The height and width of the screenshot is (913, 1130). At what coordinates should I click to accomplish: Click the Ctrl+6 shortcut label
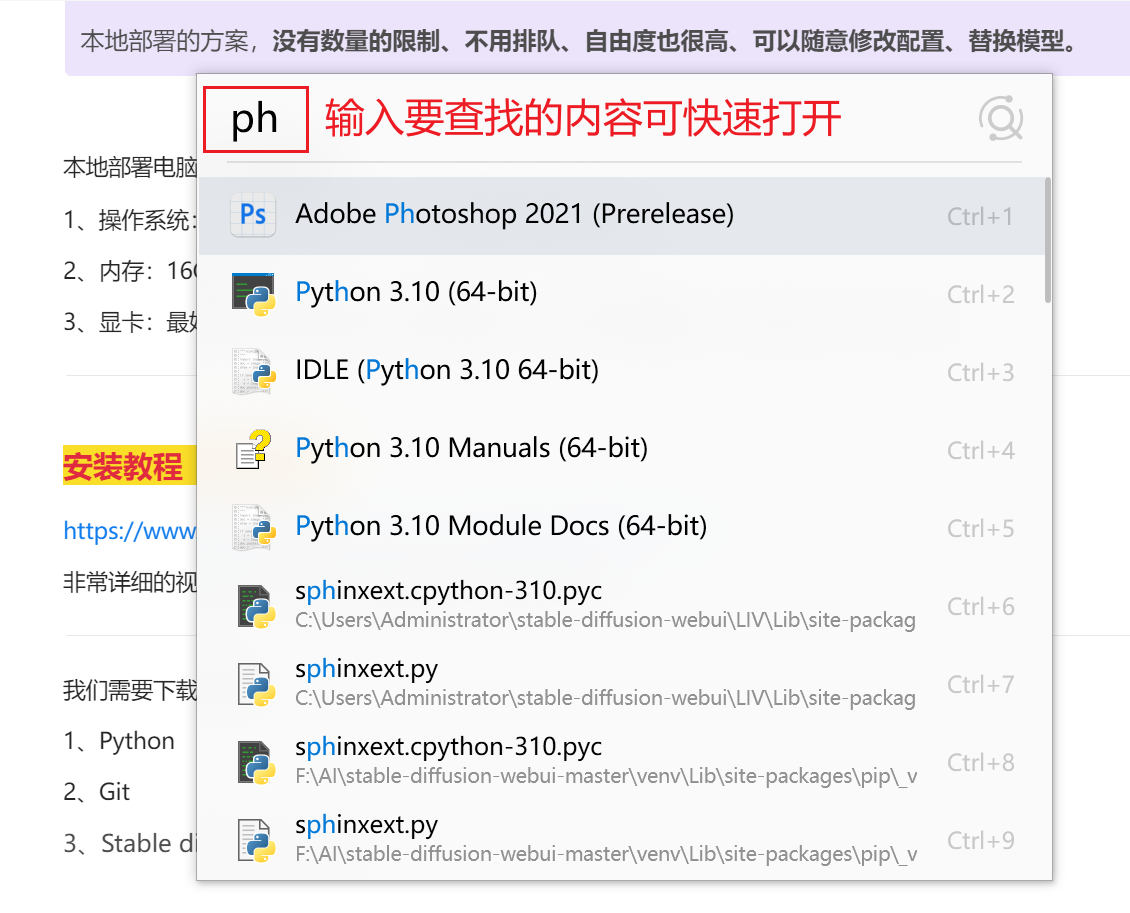[980, 606]
